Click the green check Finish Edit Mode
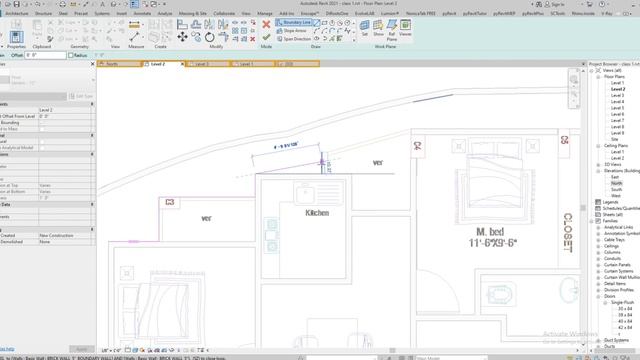This screenshot has height=360, width=640. (266, 38)
